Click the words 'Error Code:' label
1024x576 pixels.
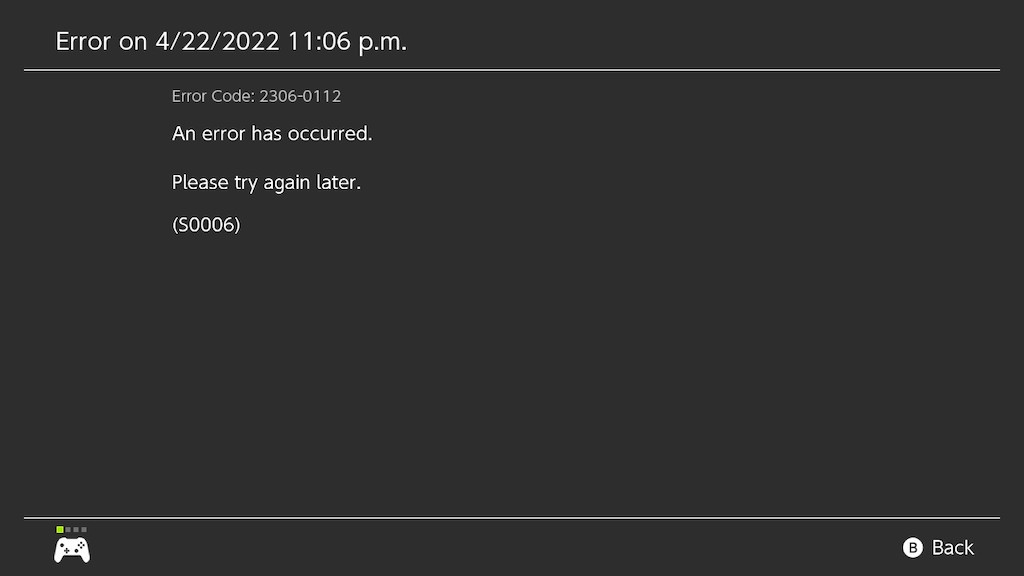coord(213,96)
